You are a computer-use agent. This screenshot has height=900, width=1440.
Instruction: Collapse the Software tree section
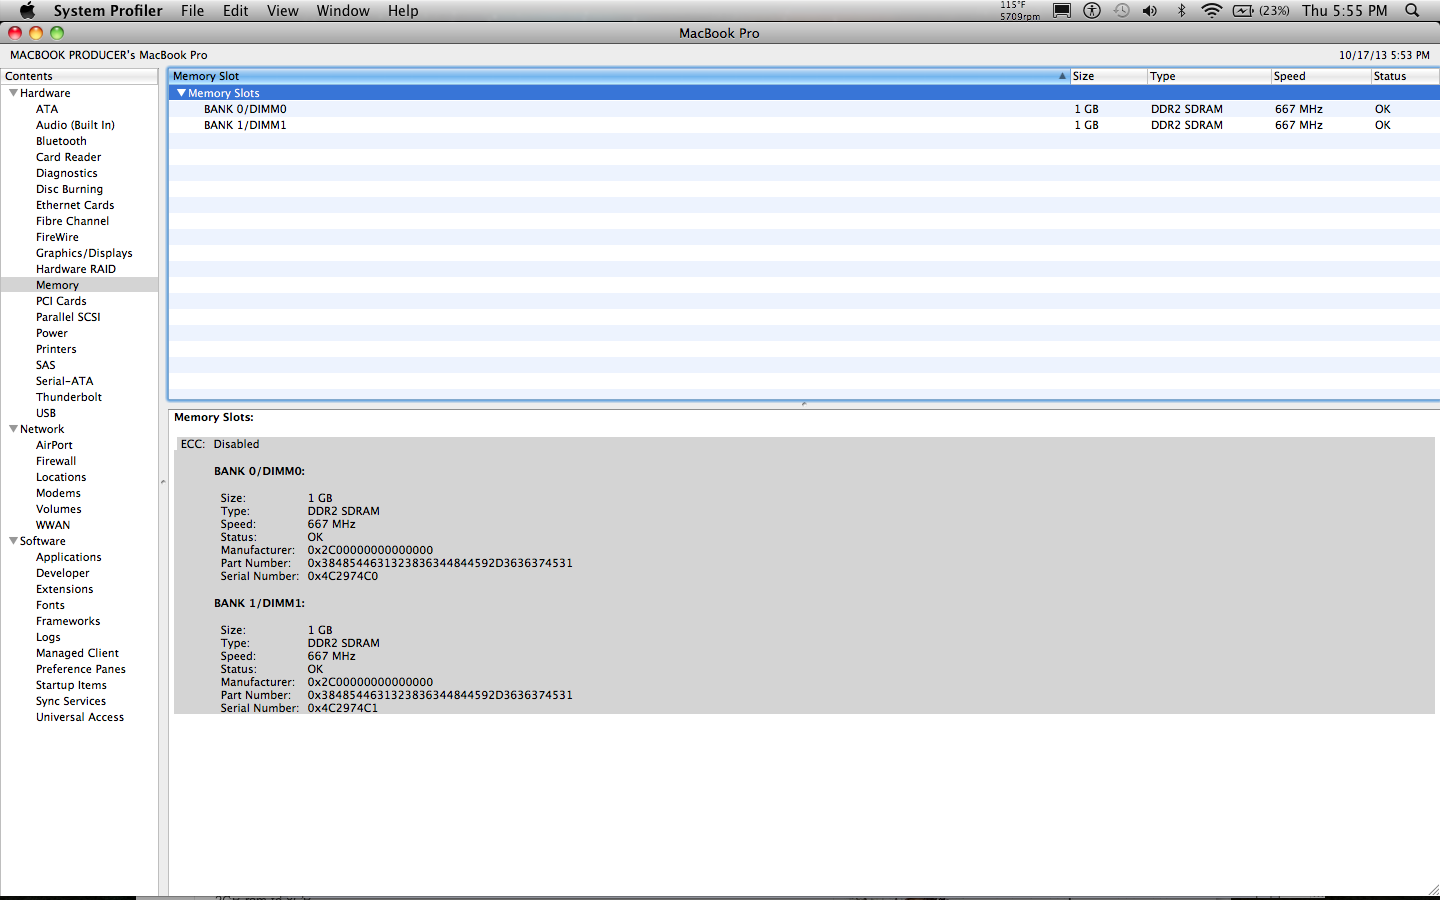point(13,541)
